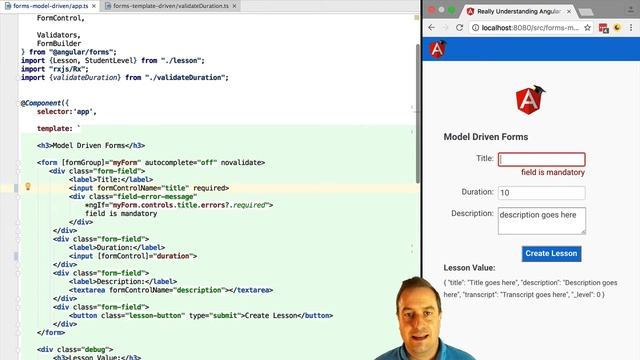Image resolution: width=640 pixels, height=360 pixels.
Task: Open the Chrome three-dot menu
Action: (631, 28)
